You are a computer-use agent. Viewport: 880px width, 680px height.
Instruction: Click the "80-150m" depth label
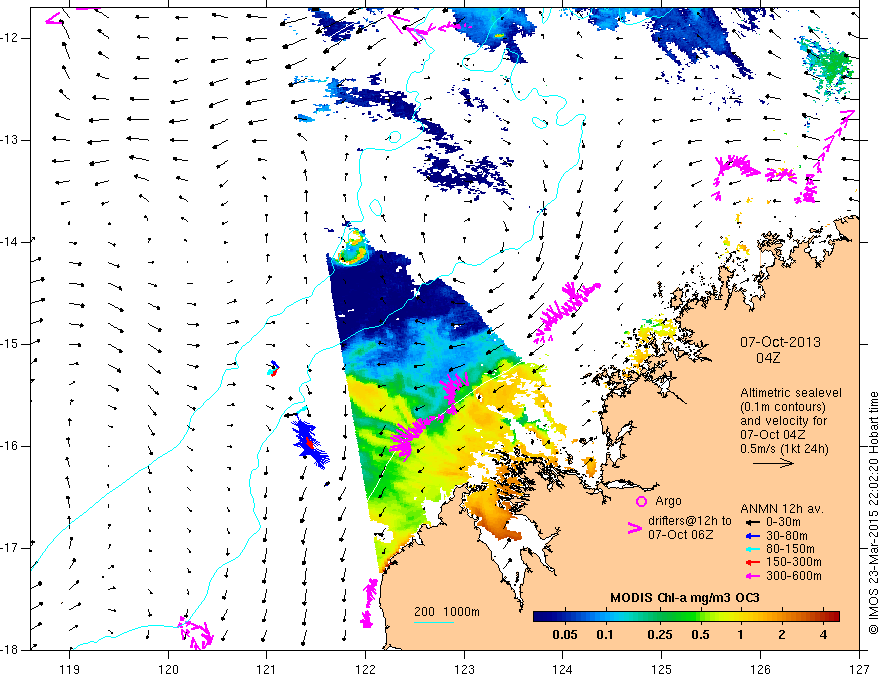[790, 549]
